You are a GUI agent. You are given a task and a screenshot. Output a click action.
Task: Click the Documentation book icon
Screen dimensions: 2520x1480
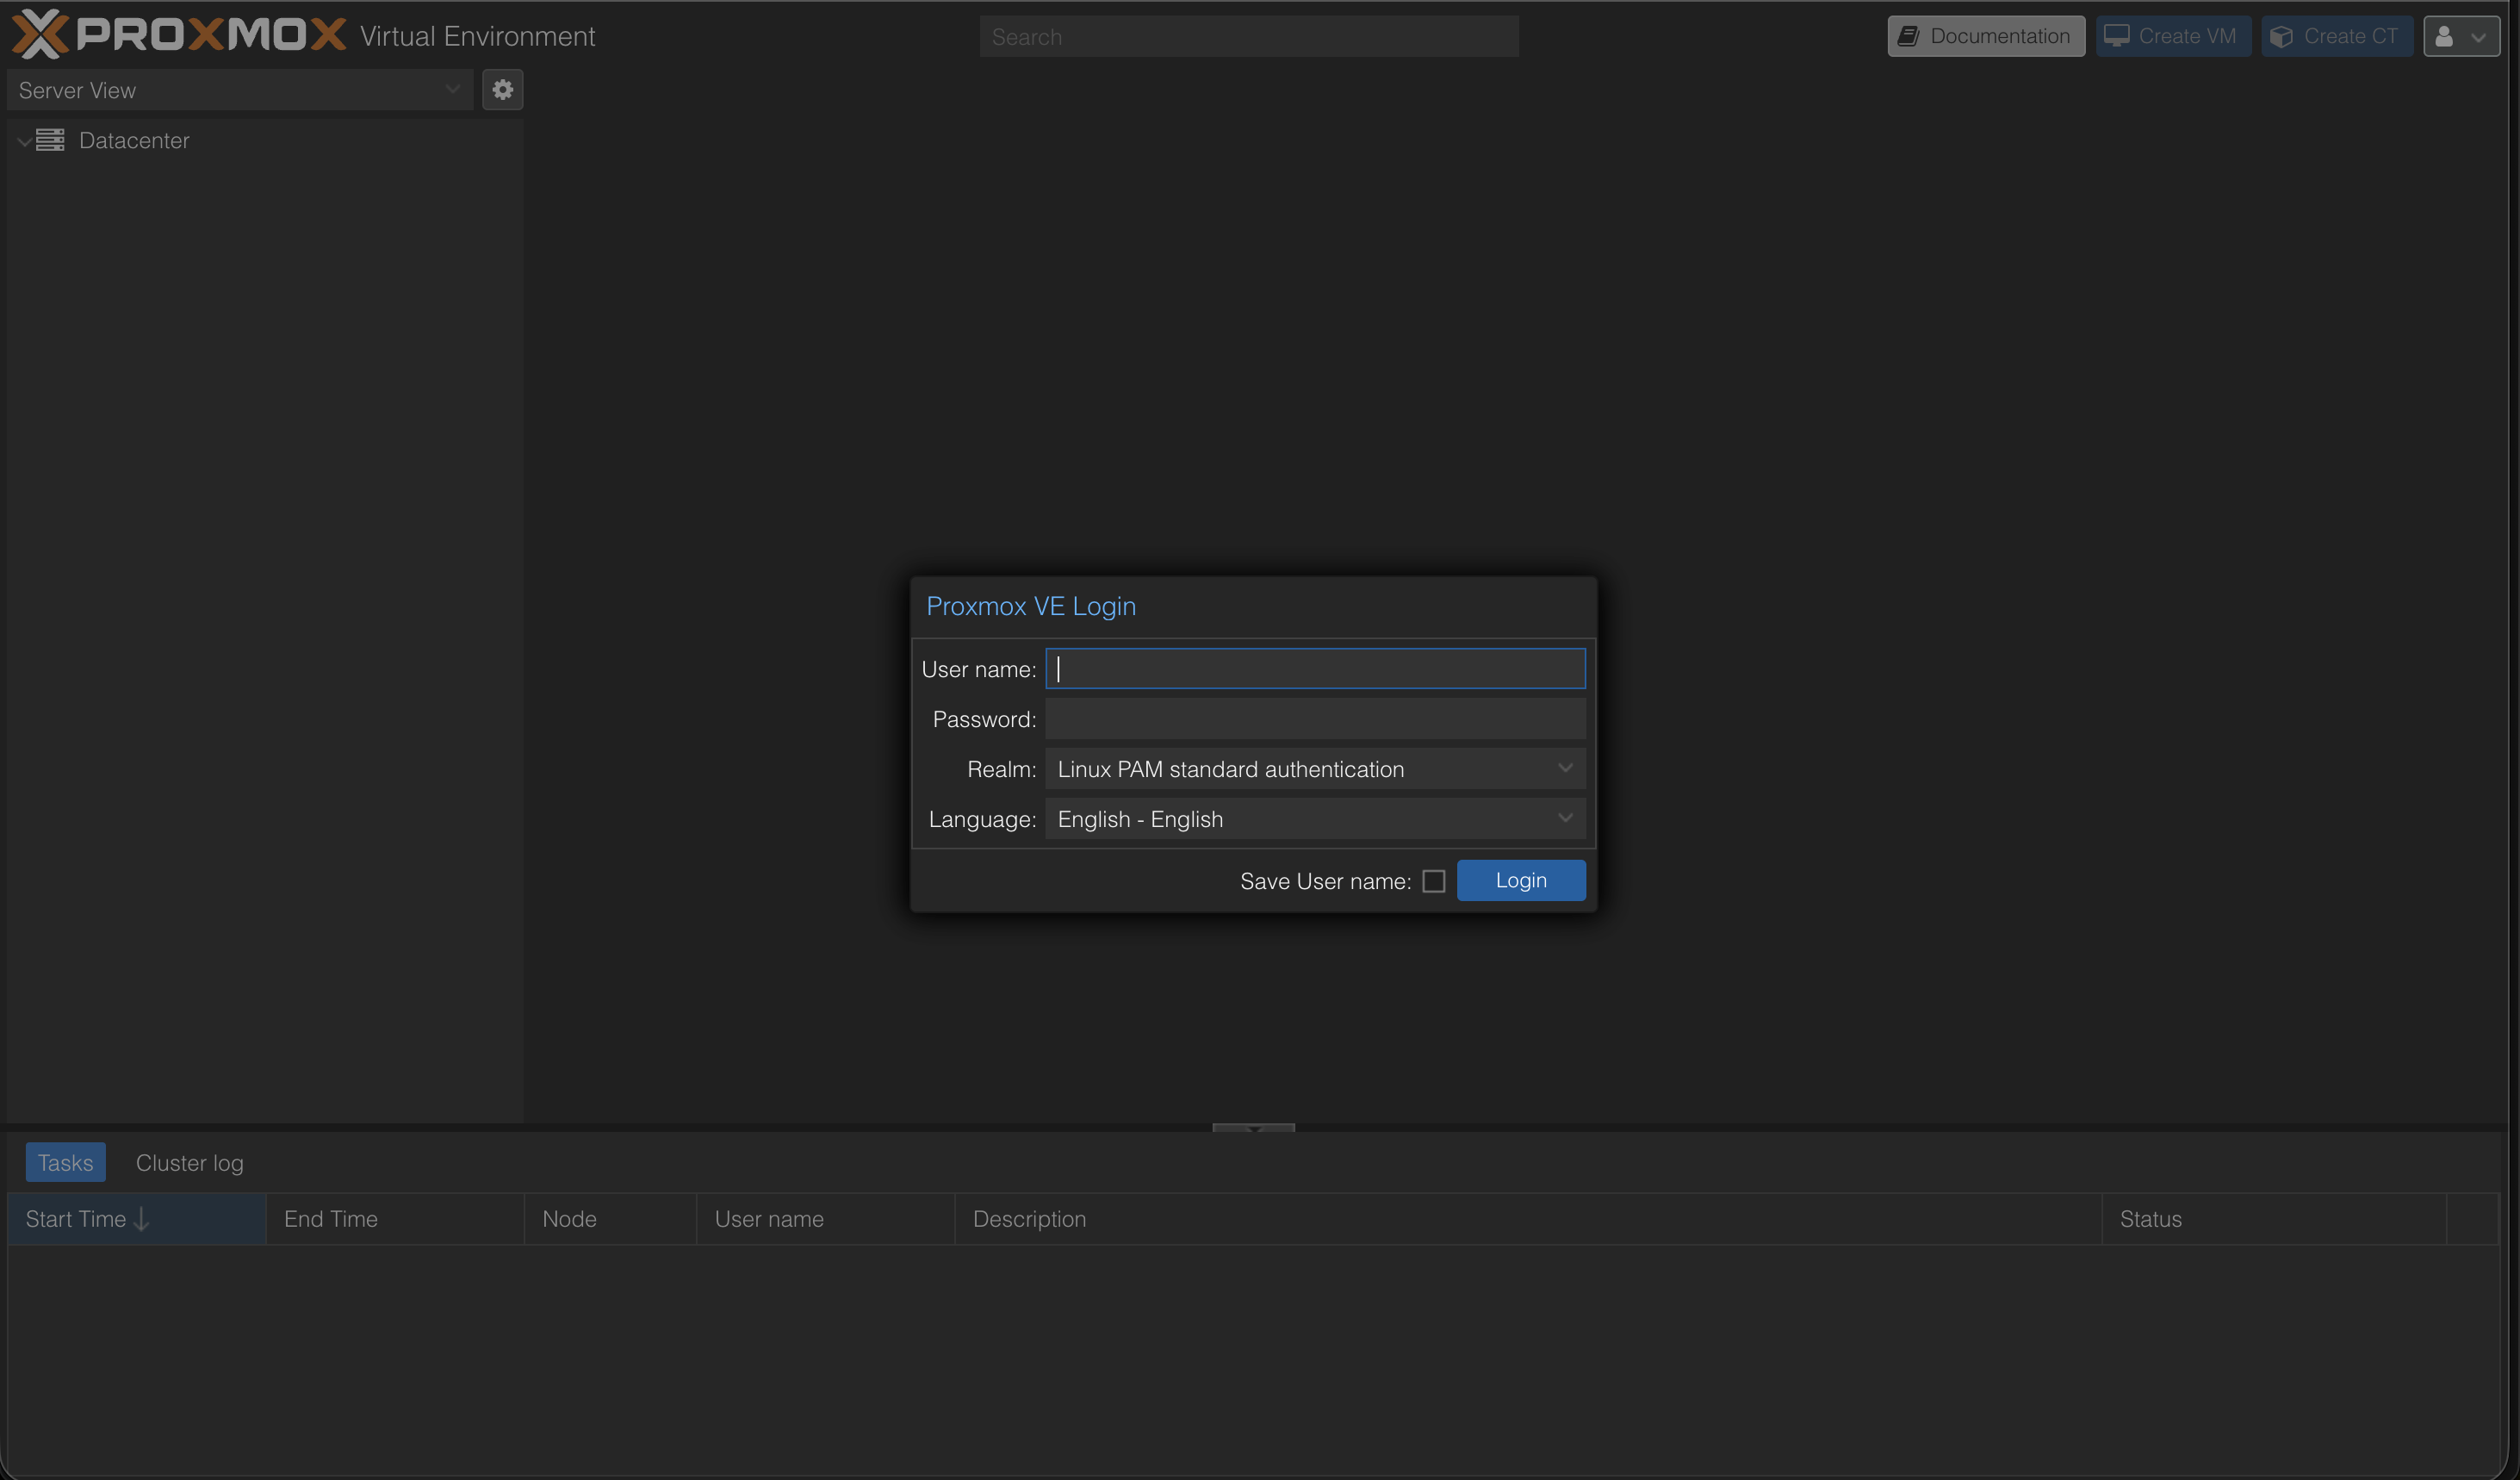(x=1910, y=35)
